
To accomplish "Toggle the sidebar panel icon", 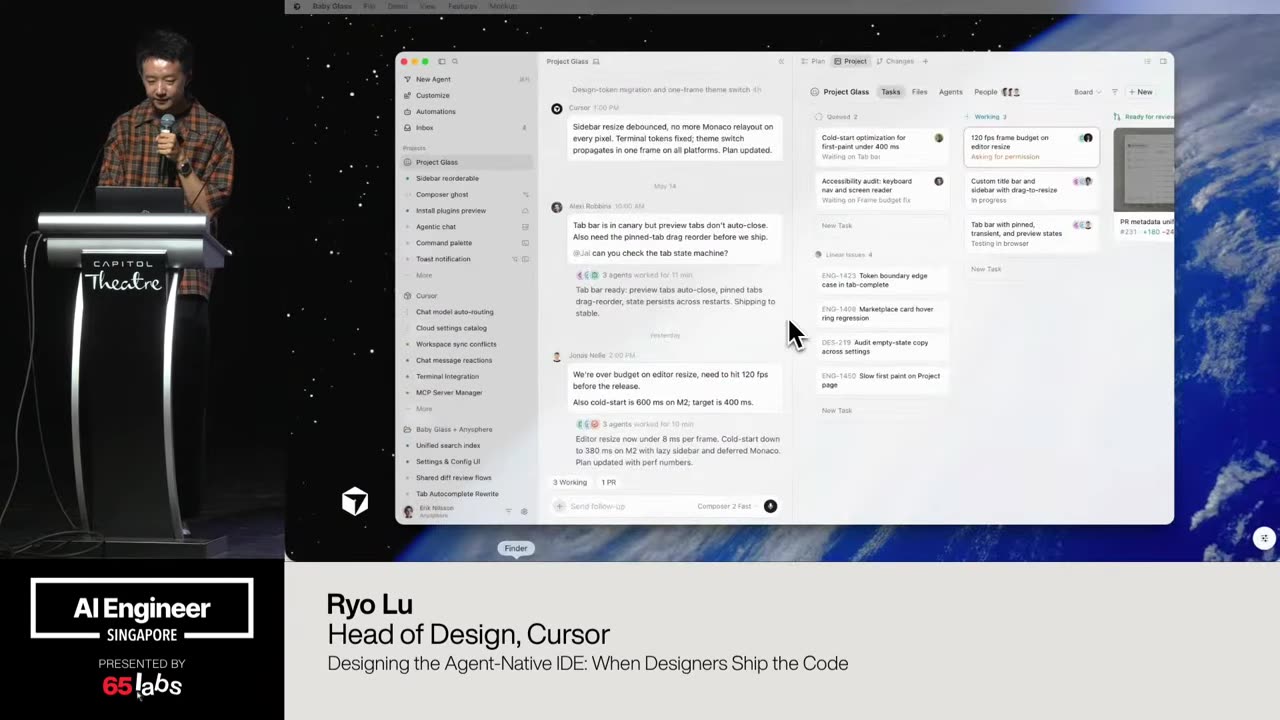I will click(x=441, y=62).
